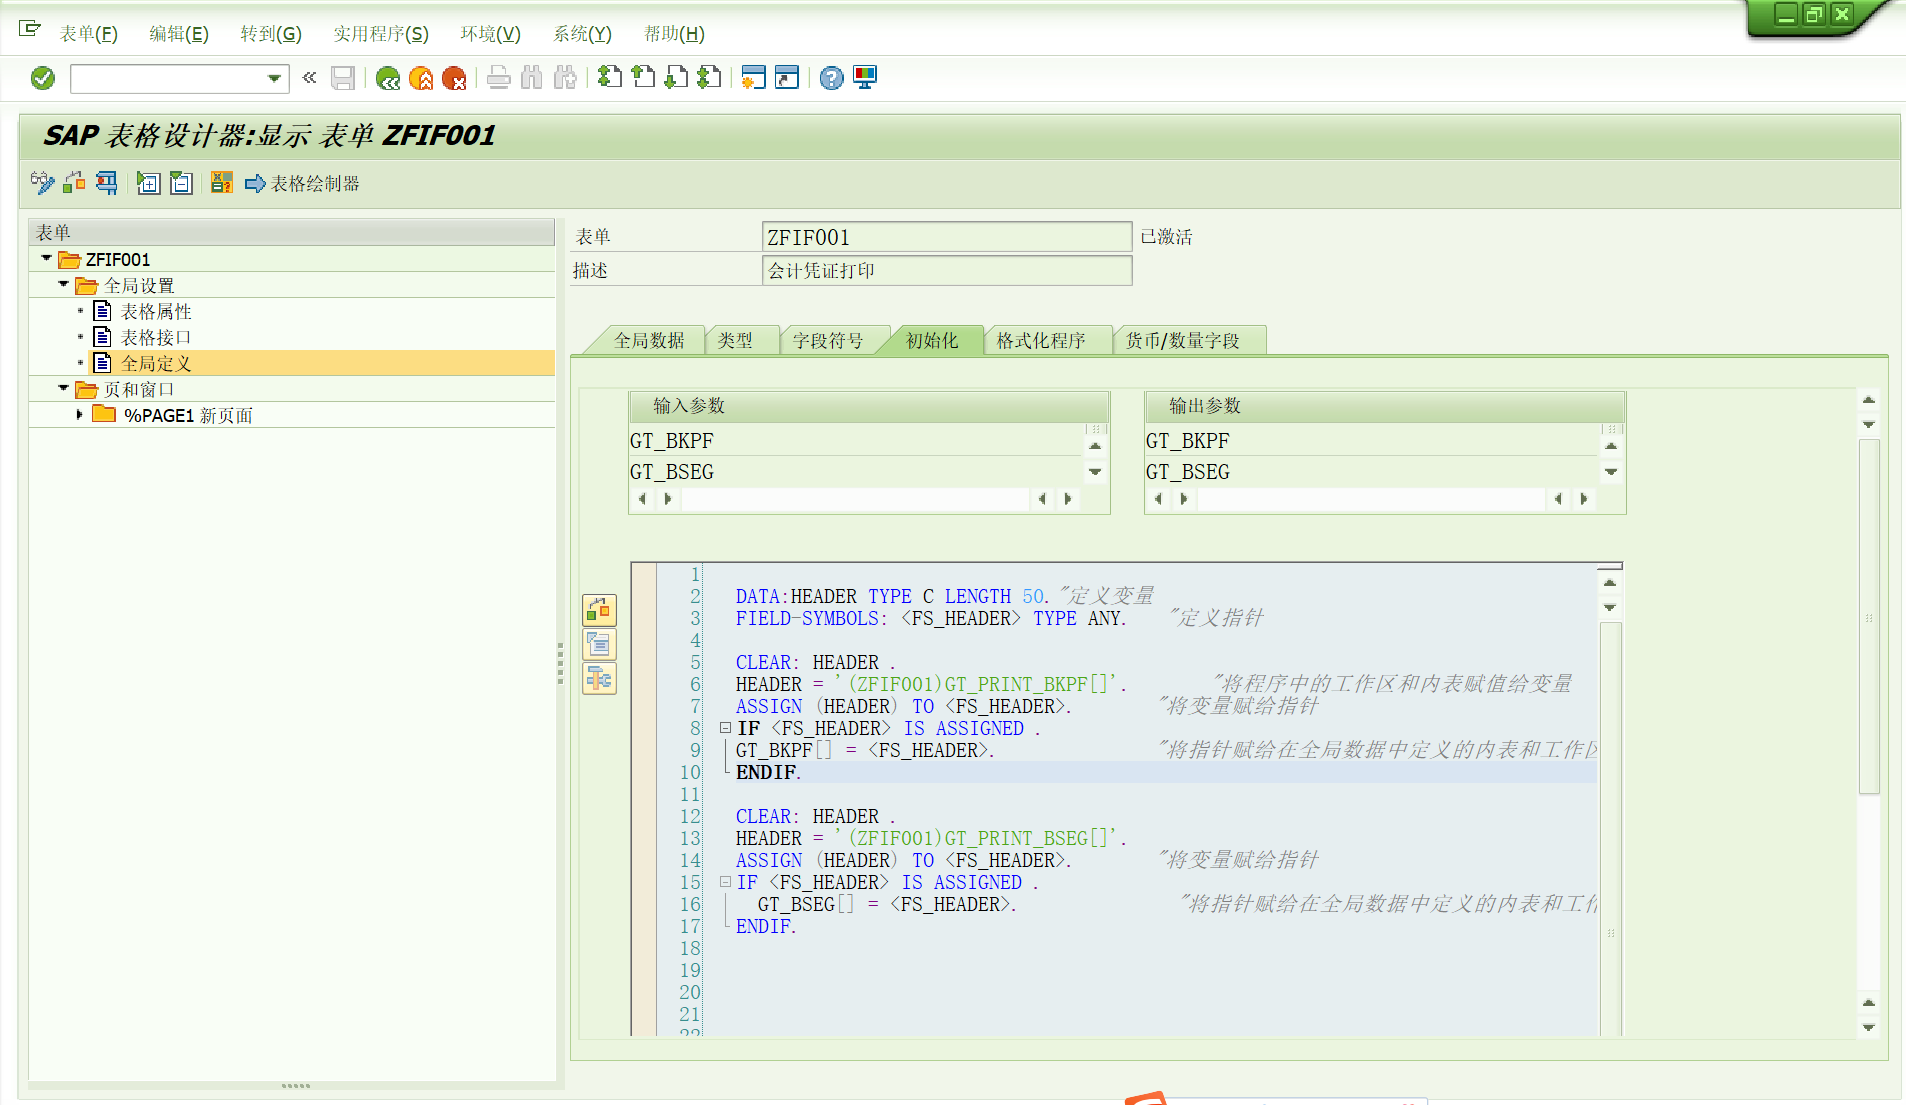Select 全局定义 in the tree
Screen dimensions: 1906x1105
click(156, 364)
